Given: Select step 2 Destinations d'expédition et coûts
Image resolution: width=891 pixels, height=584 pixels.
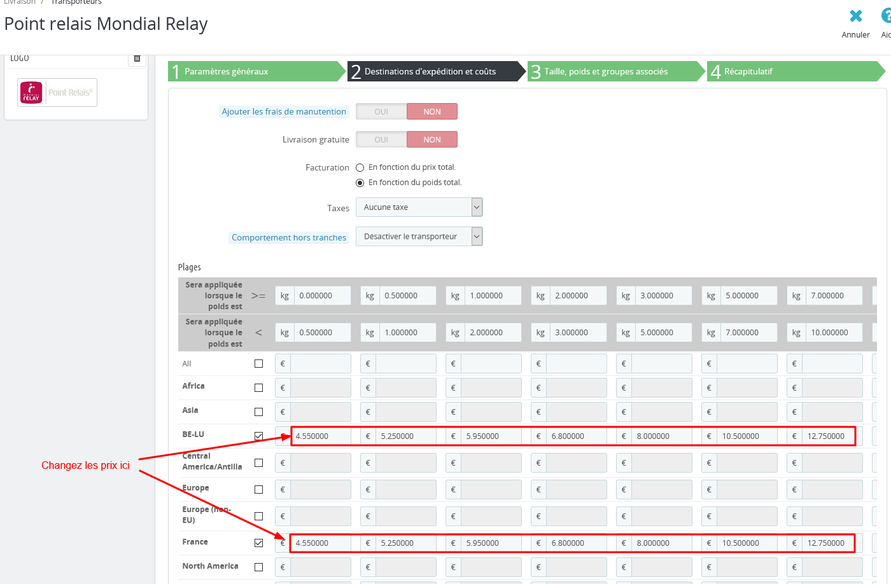Looking at the screenshot, I should (436, 72).
